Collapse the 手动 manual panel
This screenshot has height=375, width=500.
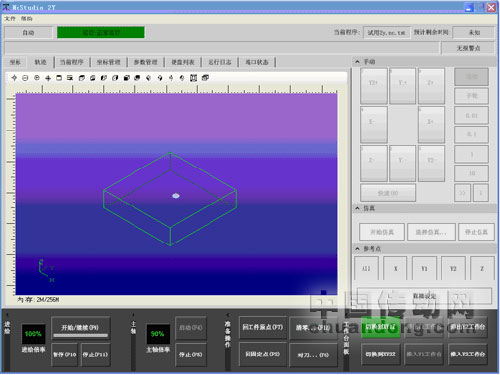click(x=358, y=62)
